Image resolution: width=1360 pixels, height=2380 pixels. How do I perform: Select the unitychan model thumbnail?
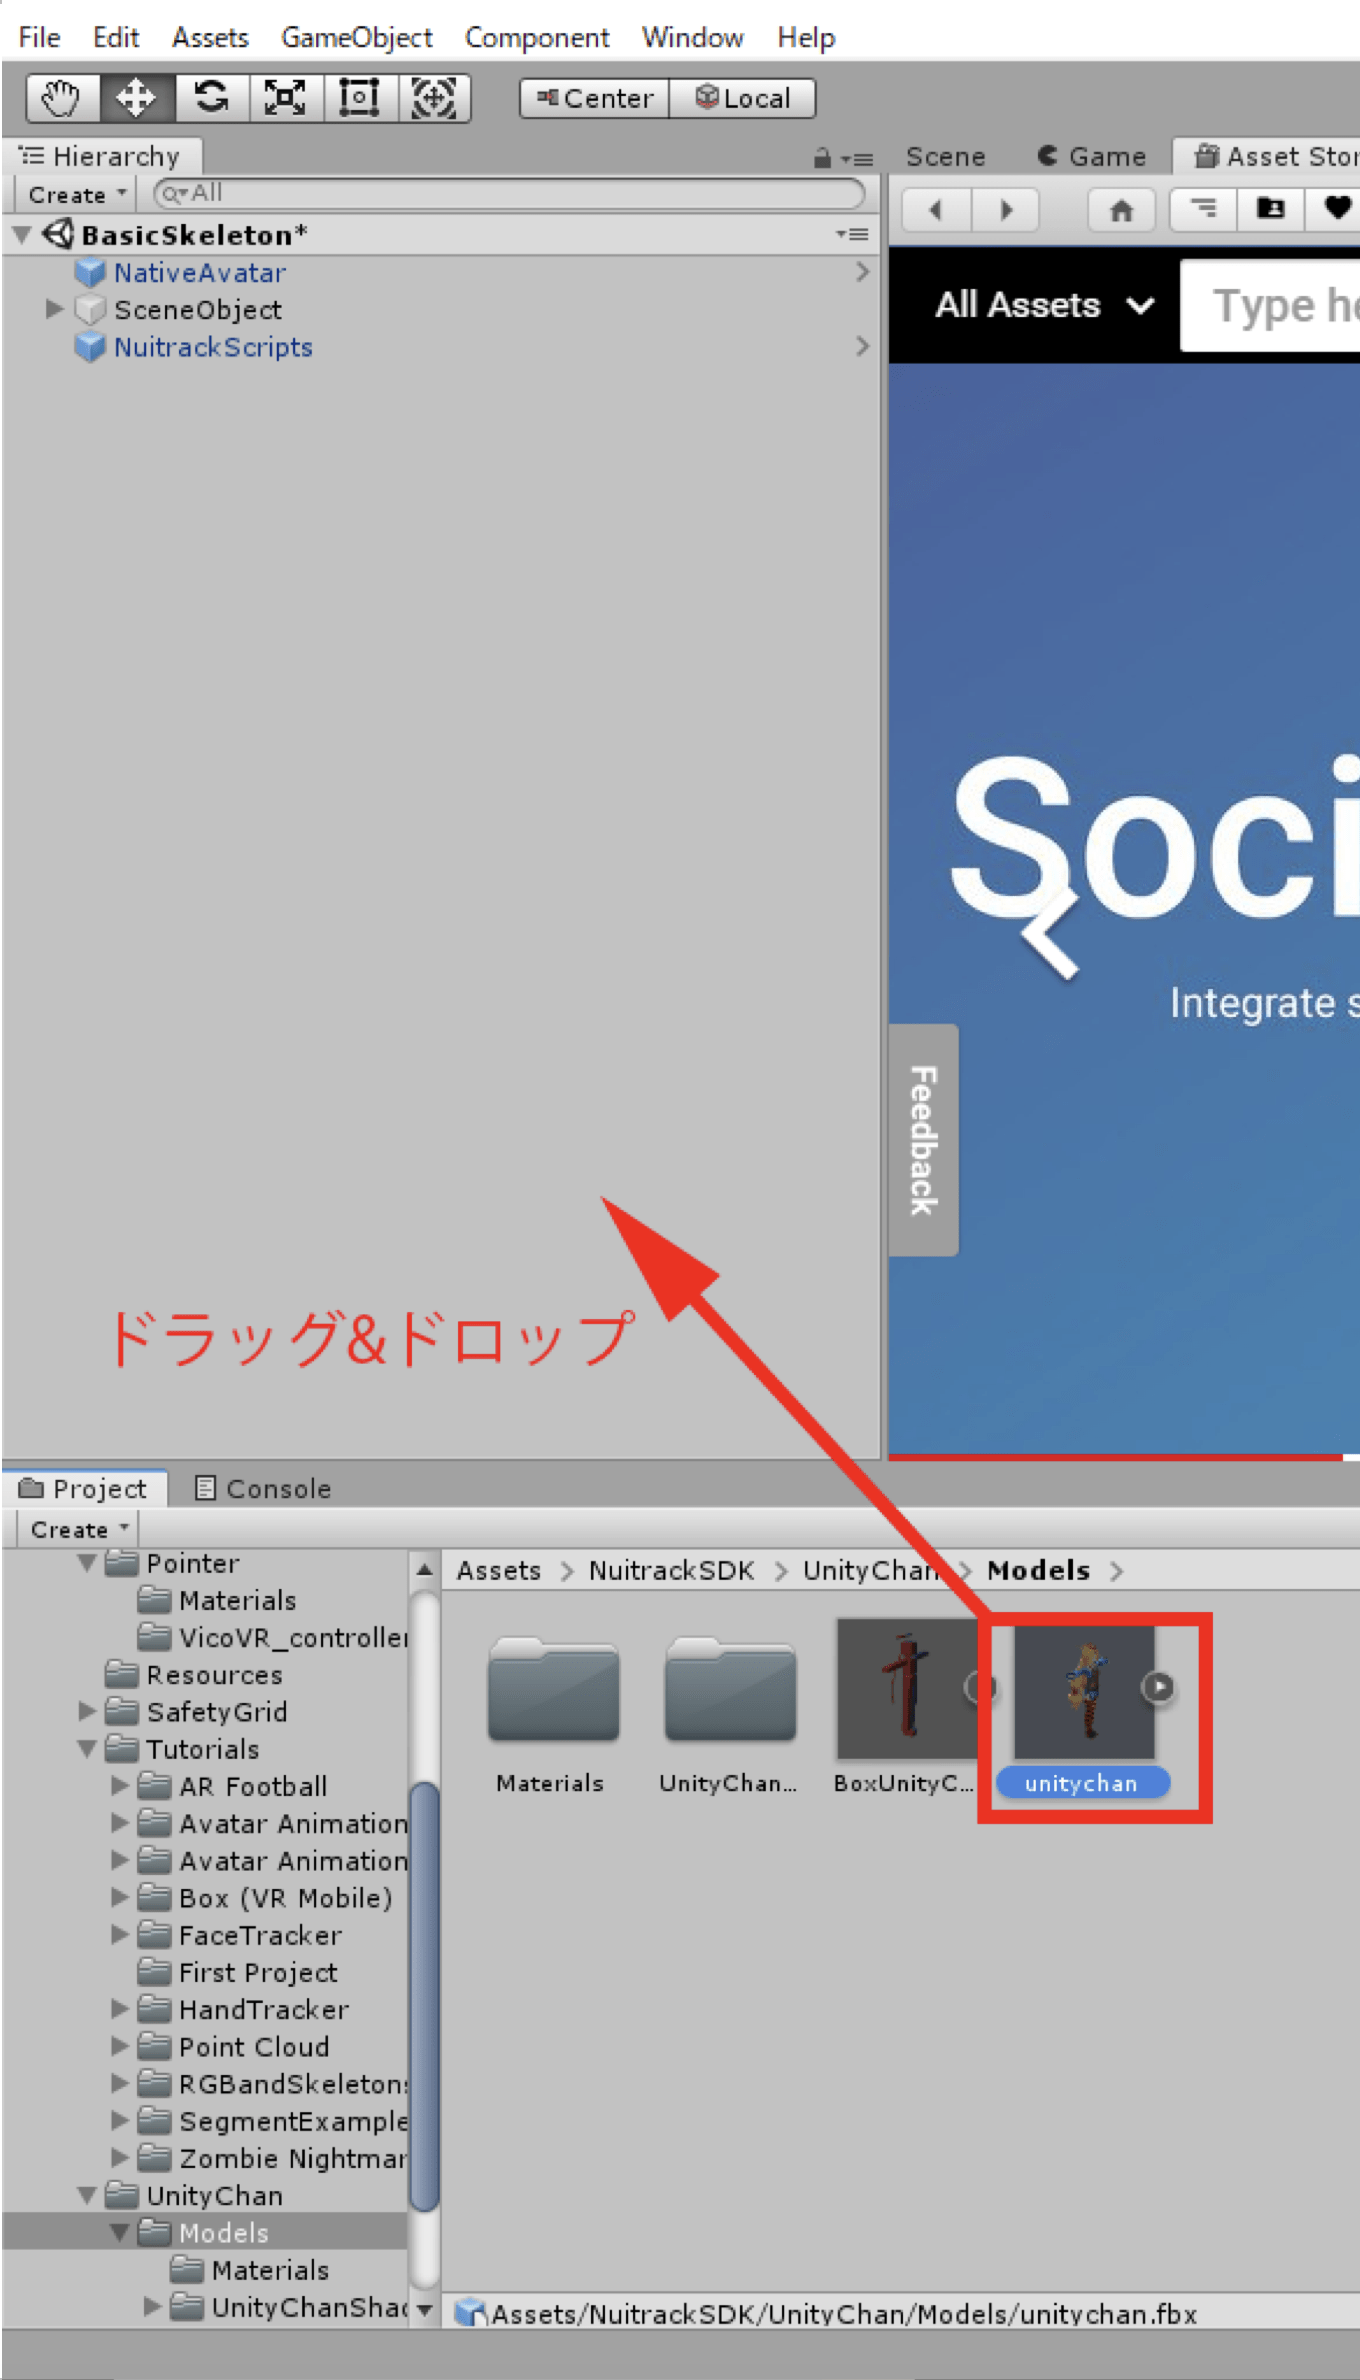(x=1084, y=1690)
